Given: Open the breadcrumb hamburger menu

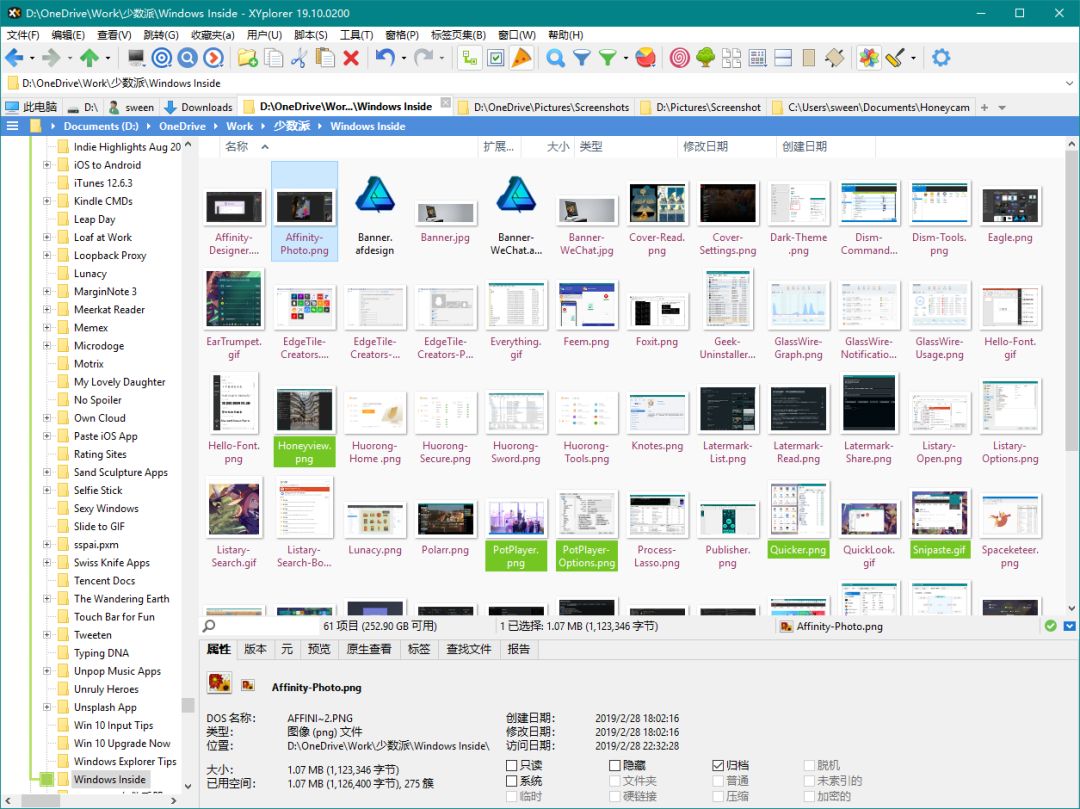Looking at the screenshot, I should (x=12, y=126).
